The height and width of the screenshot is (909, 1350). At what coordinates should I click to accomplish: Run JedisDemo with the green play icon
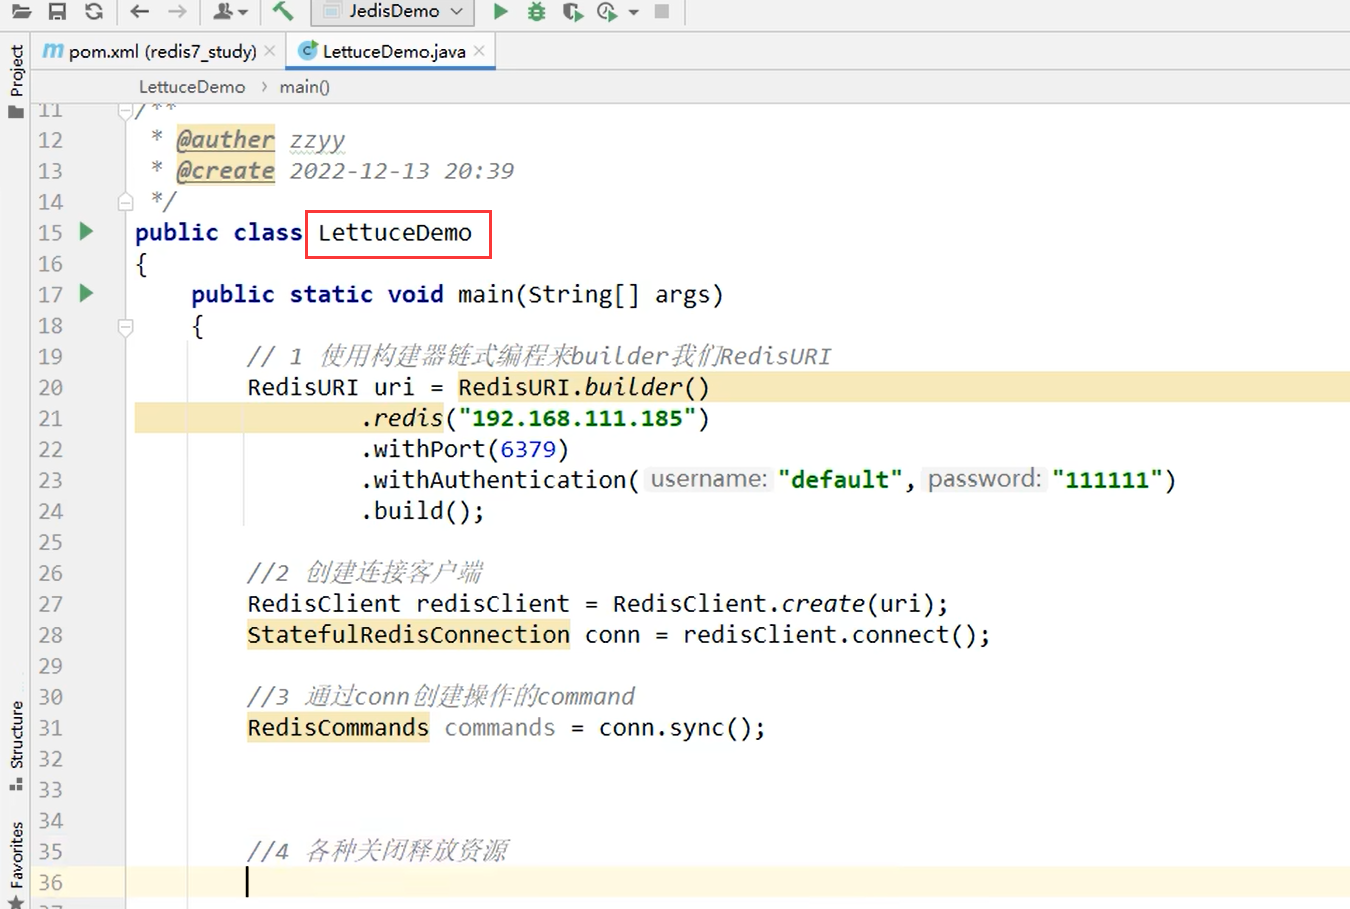(x=501, y=12)
